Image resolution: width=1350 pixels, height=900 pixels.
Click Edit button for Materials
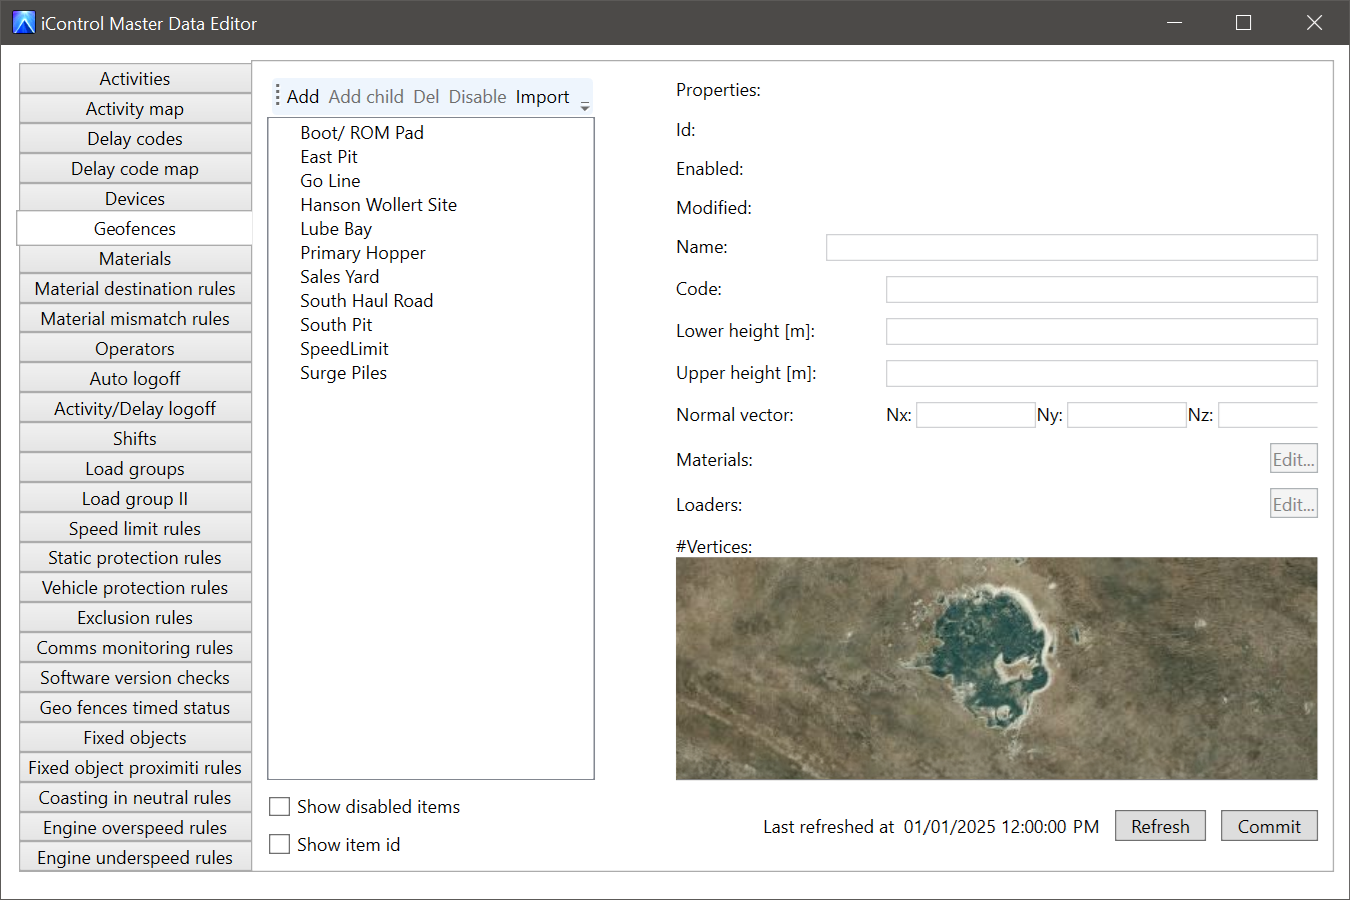click(x=1294, y=459)
